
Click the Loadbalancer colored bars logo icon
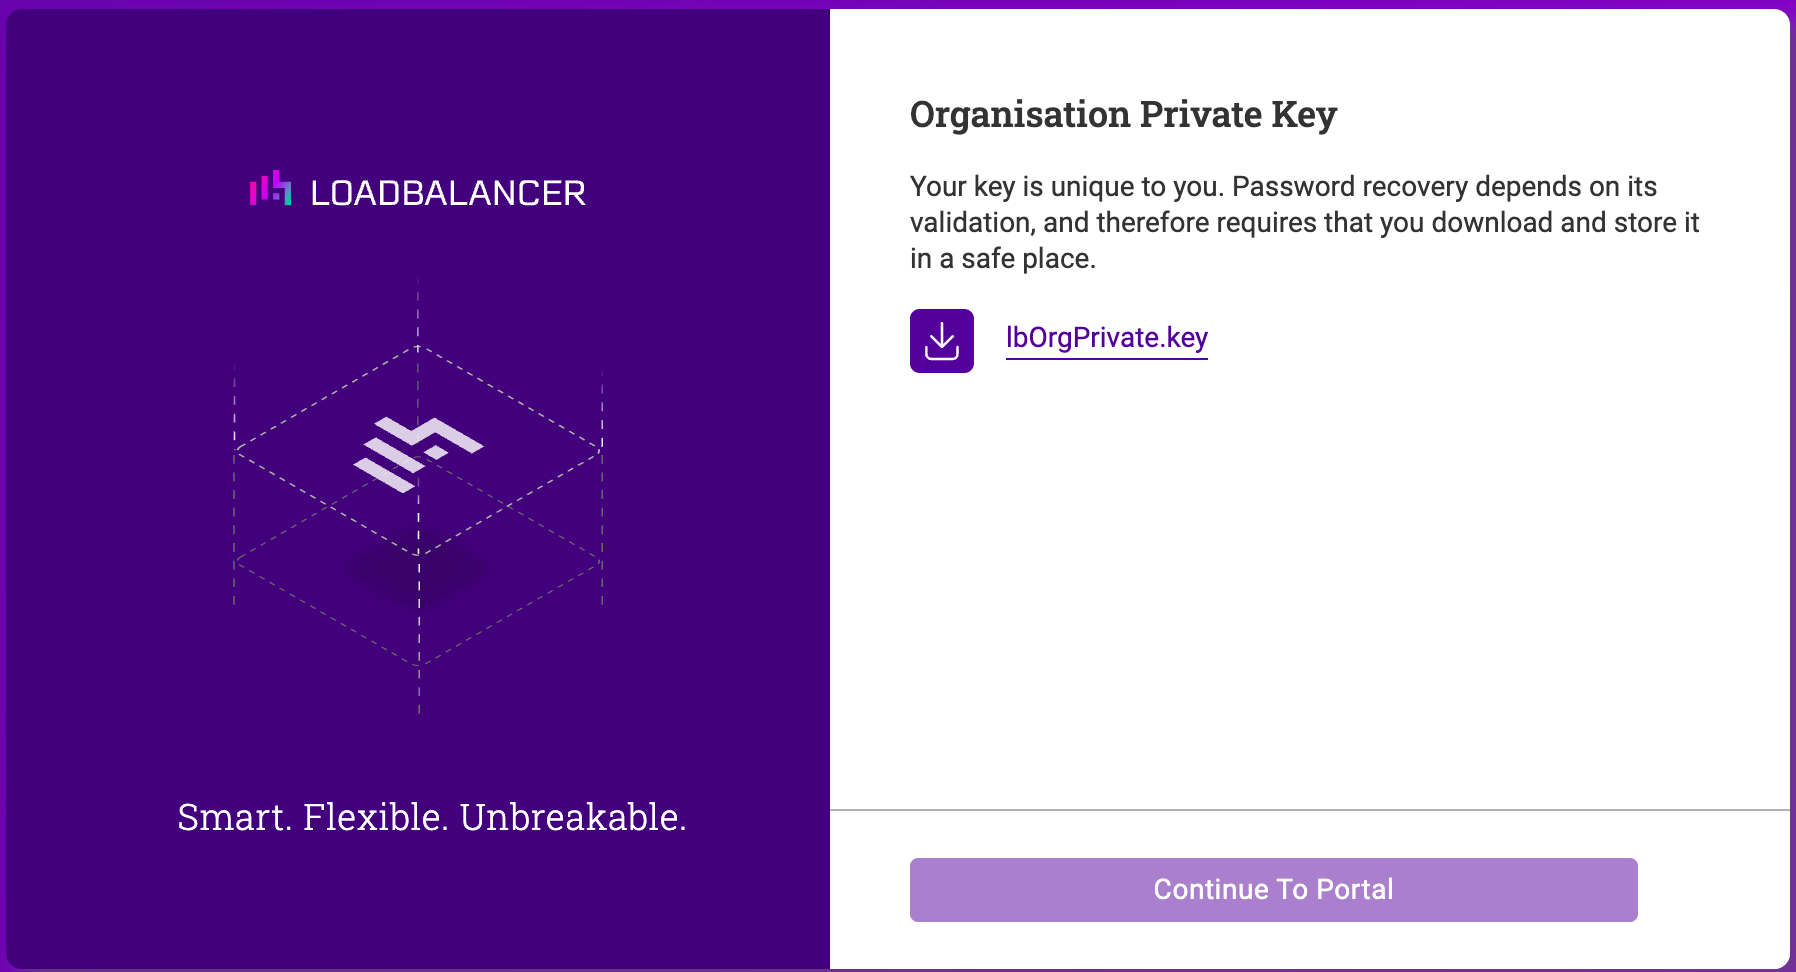[x=271, y=188]
